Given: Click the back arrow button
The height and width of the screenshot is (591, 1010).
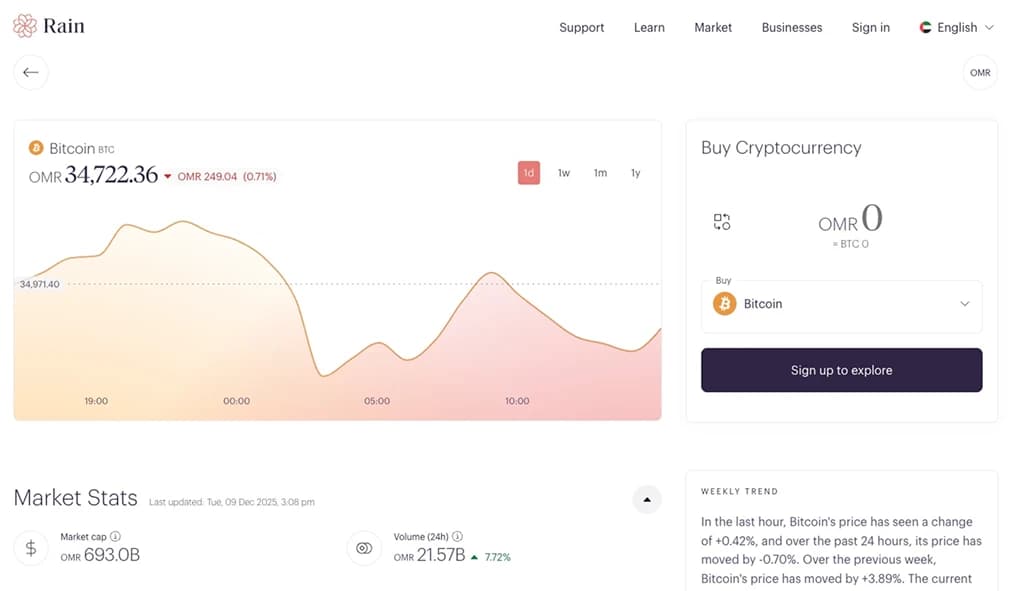Looking at the screenshot, I should [31, 72].
